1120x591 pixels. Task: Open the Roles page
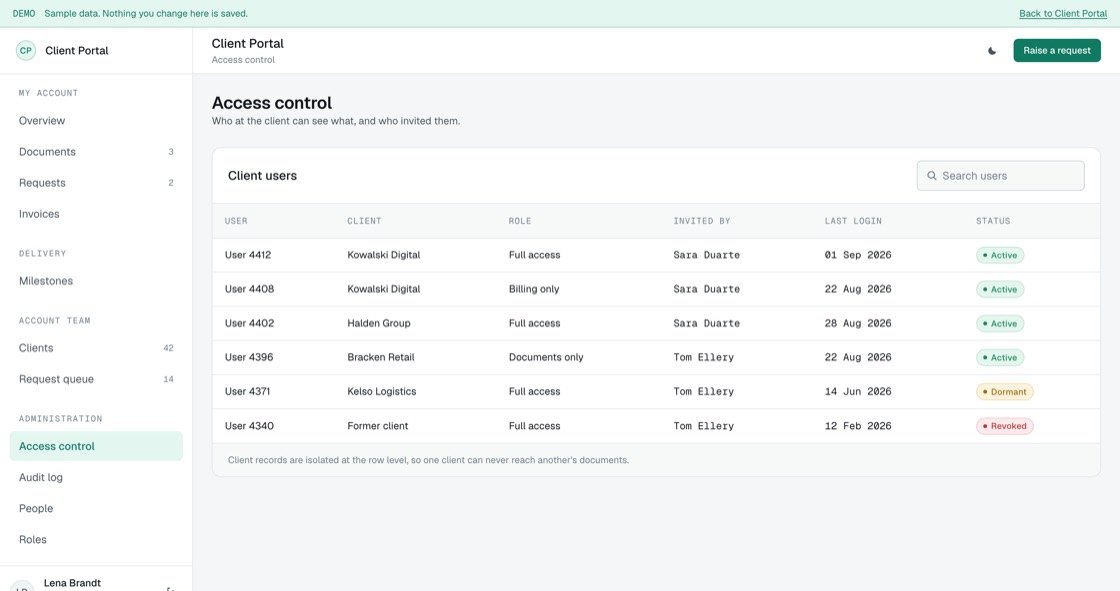[x=96, y=540]
